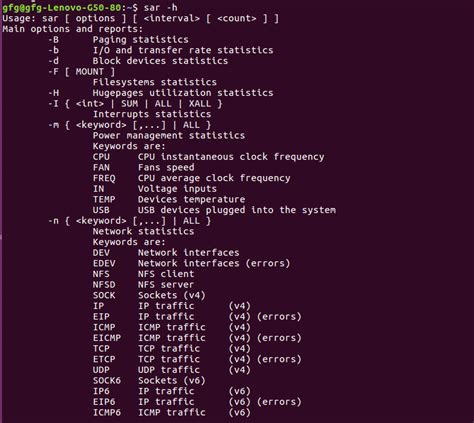Click 'USB devices plugged into the system'
This screenshot has width=474, height=423.
point(237,210)
